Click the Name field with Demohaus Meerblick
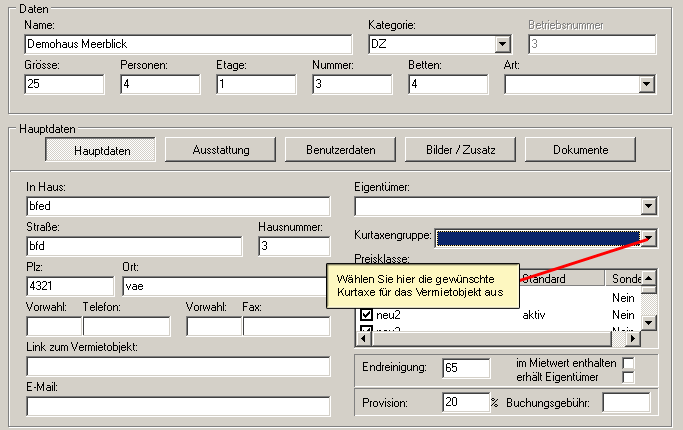The width and height of the screenshot is (683, 430). [188, 44]
